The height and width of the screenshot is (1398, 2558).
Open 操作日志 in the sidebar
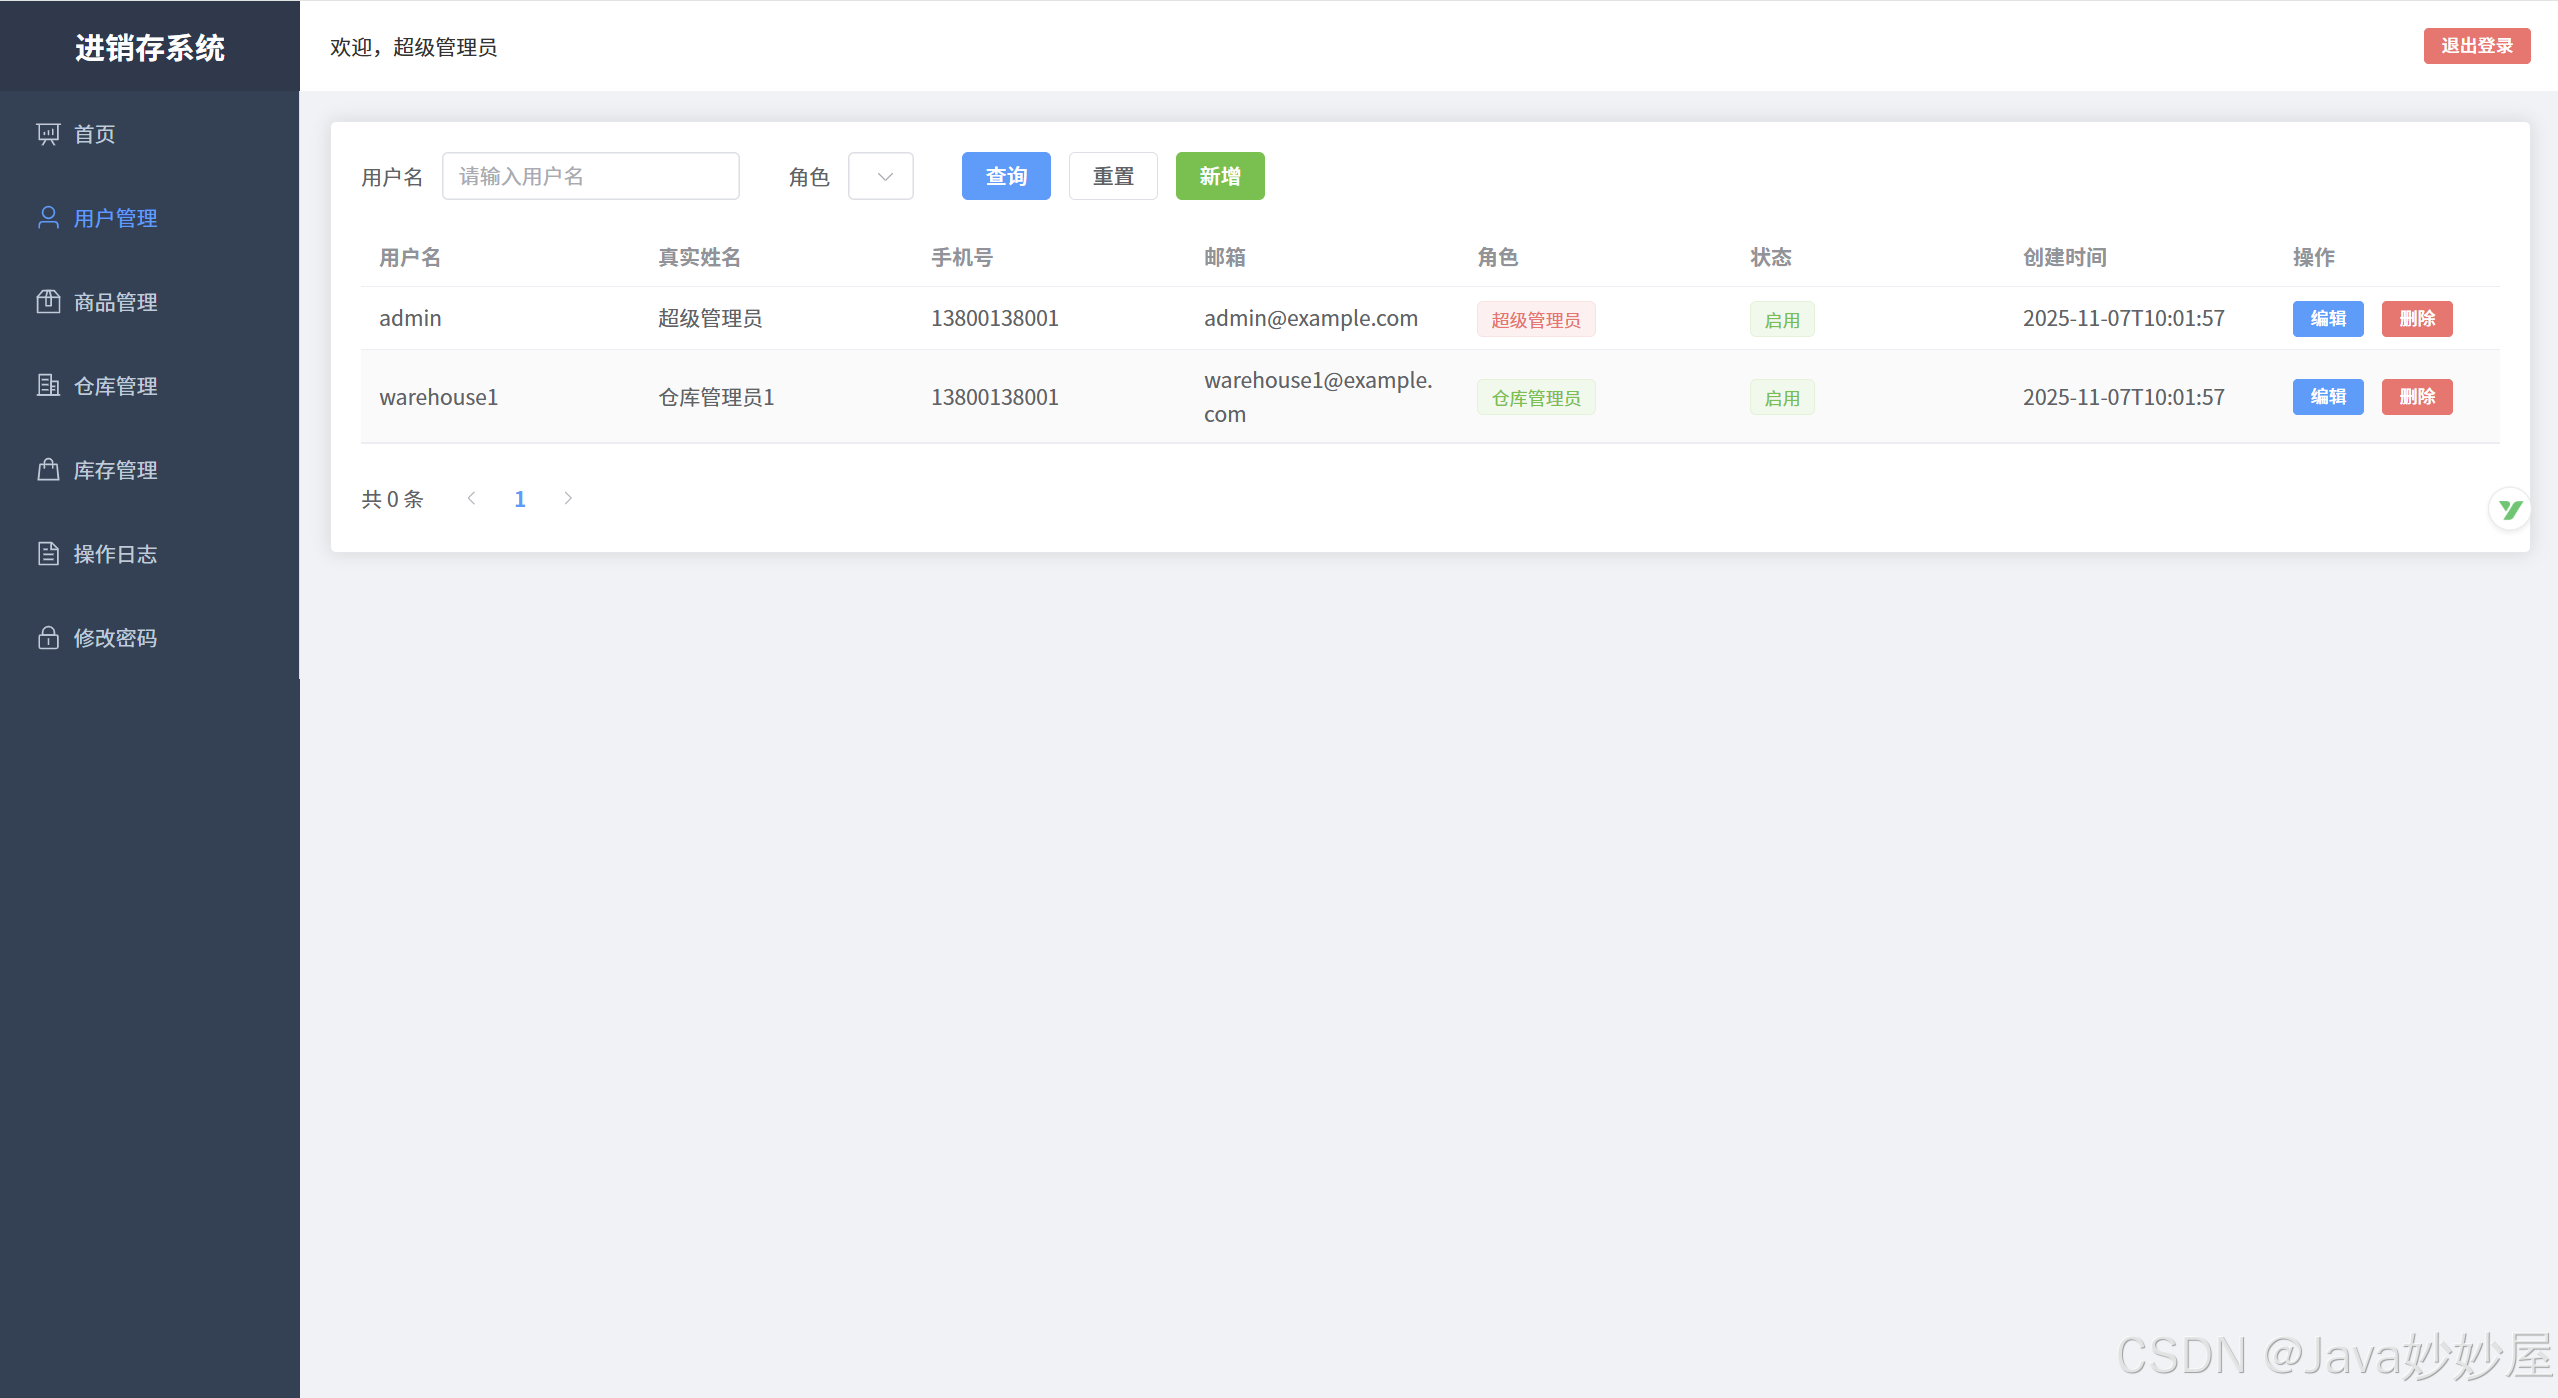point(150,554)
